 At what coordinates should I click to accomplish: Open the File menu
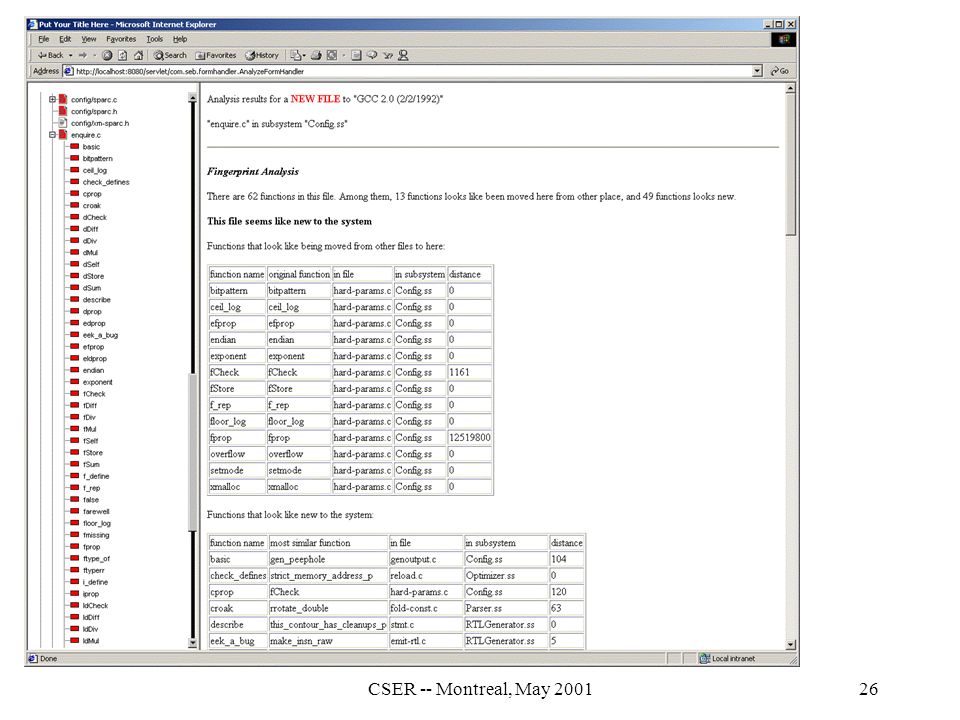43,39
